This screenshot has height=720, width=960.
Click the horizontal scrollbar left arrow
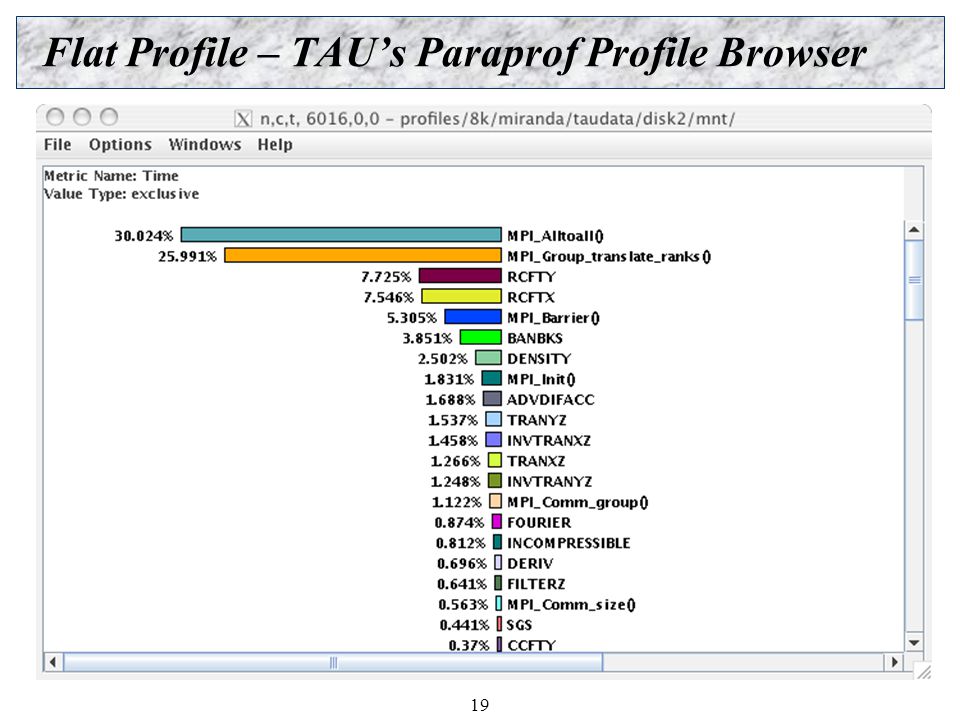click(53, 662)
